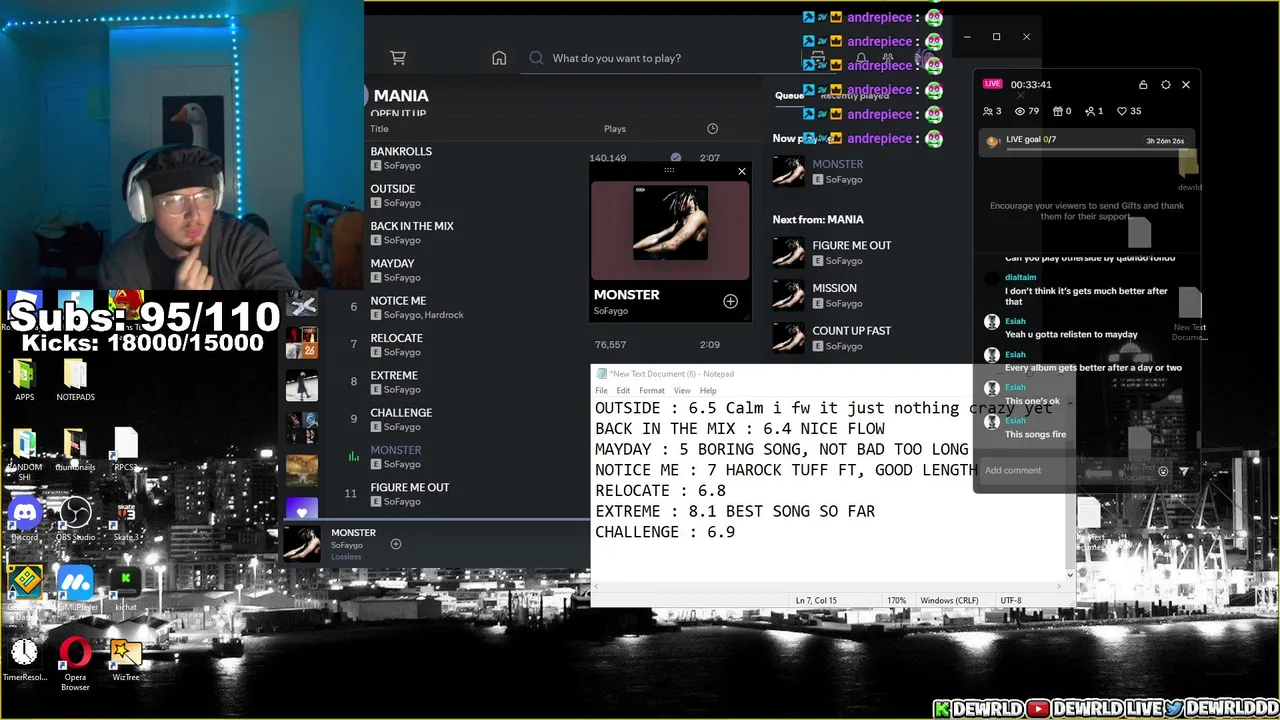
Task: Select FIGURE ME OUT in track list
Action: pyautogui.click(x=410, y=488)
